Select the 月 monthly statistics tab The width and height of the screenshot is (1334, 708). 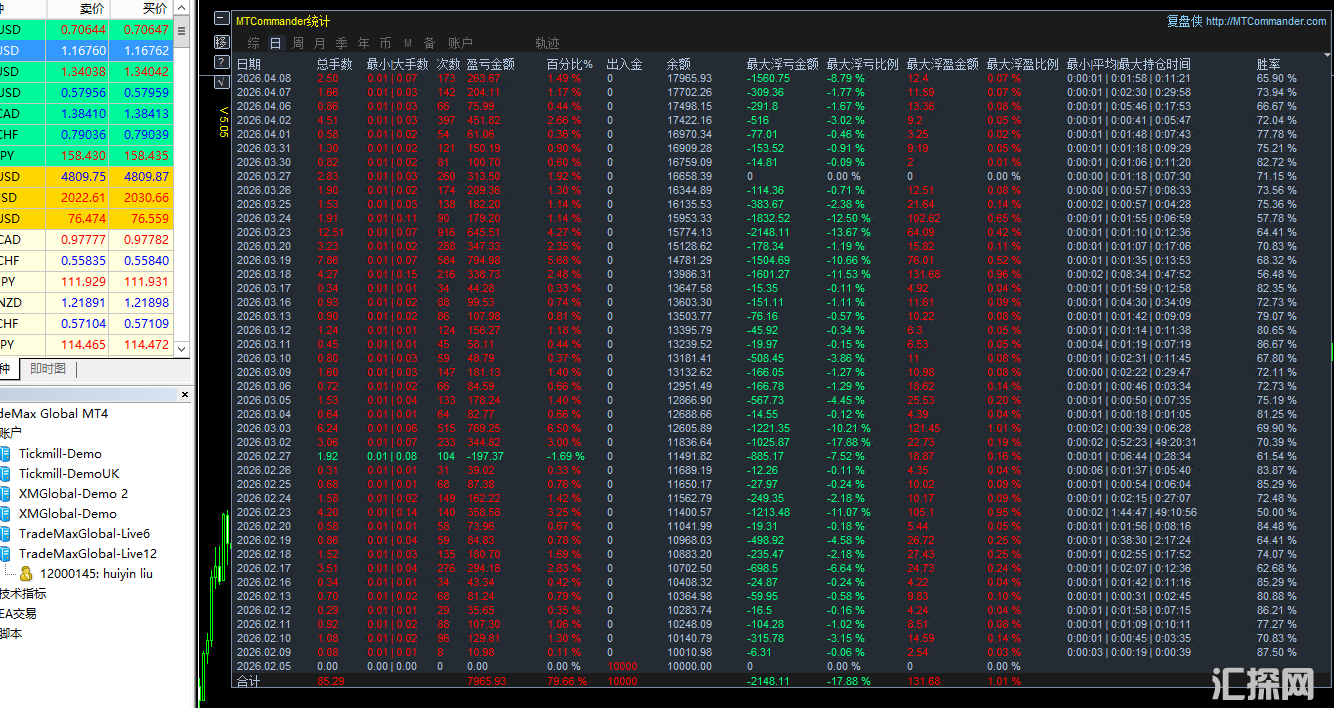pyautogui.click(x=319, y=43)
